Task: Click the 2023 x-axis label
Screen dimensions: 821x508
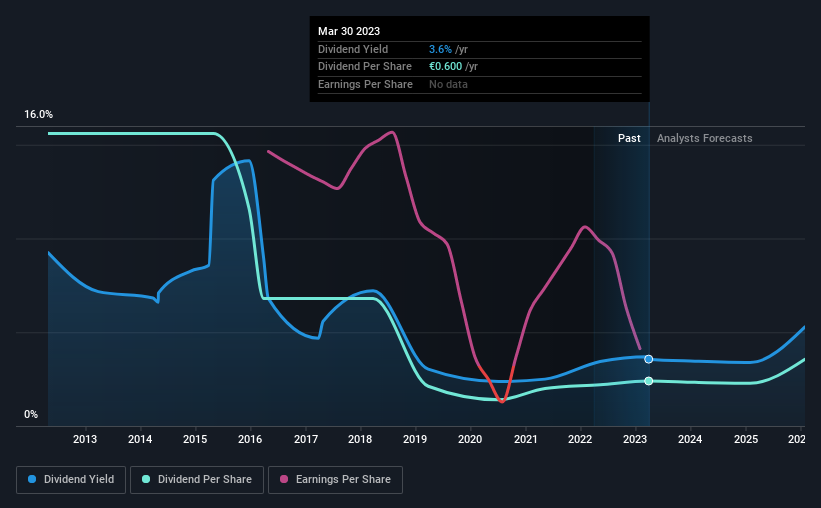Action: coord(635,439)
